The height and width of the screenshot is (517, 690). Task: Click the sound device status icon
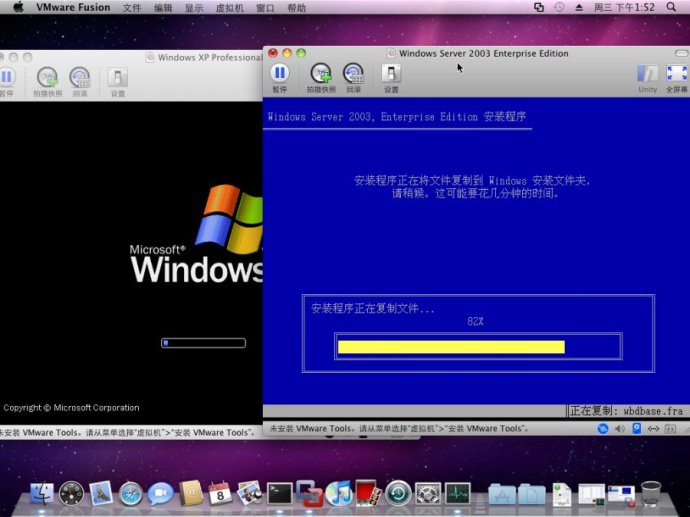[620, 429]
